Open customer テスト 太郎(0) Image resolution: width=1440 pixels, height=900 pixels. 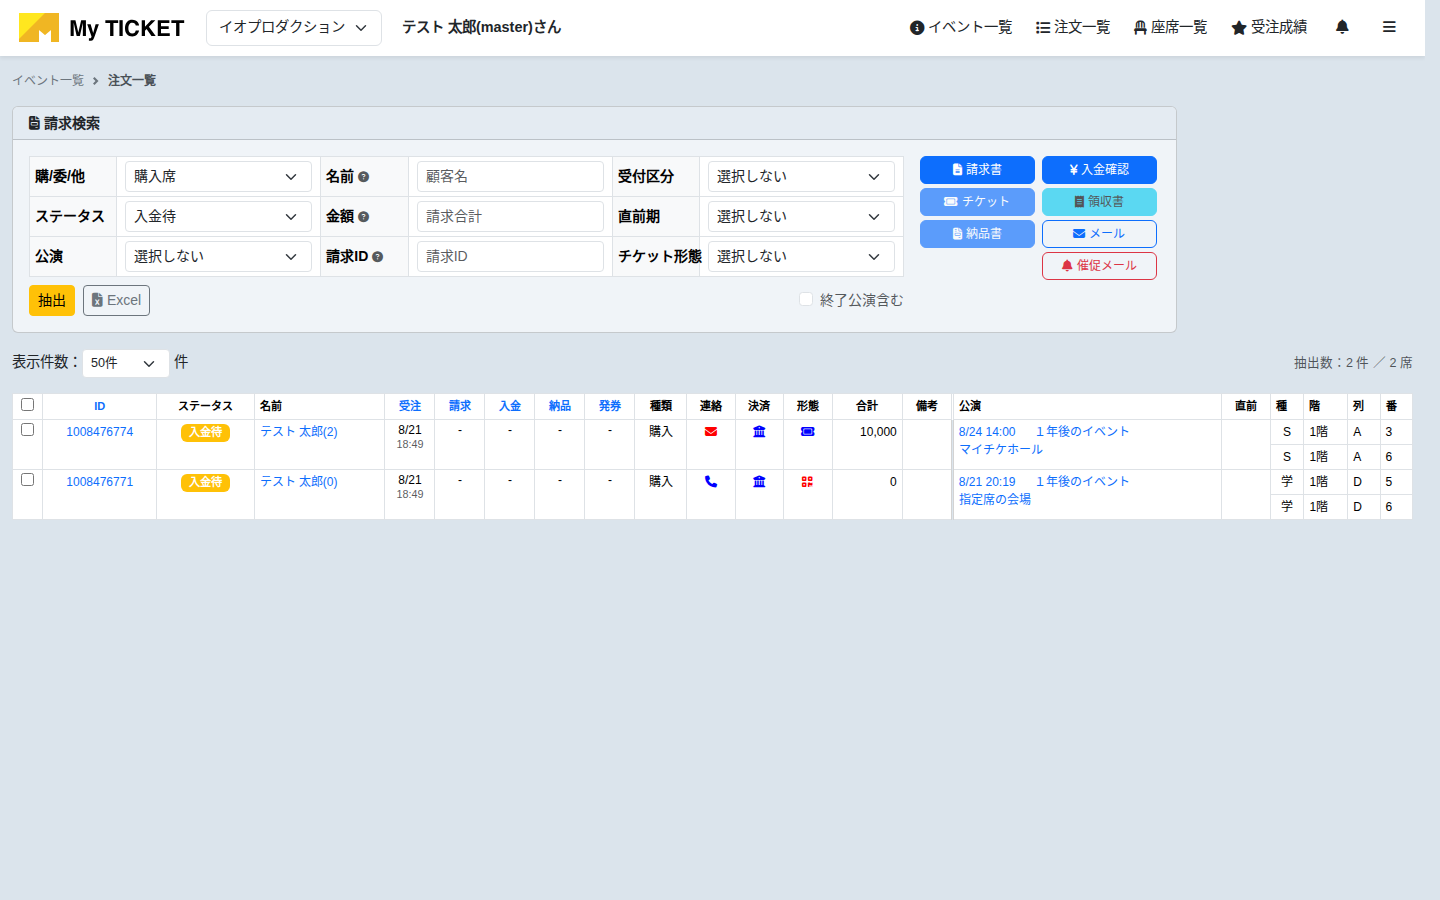tap(299, 482)
